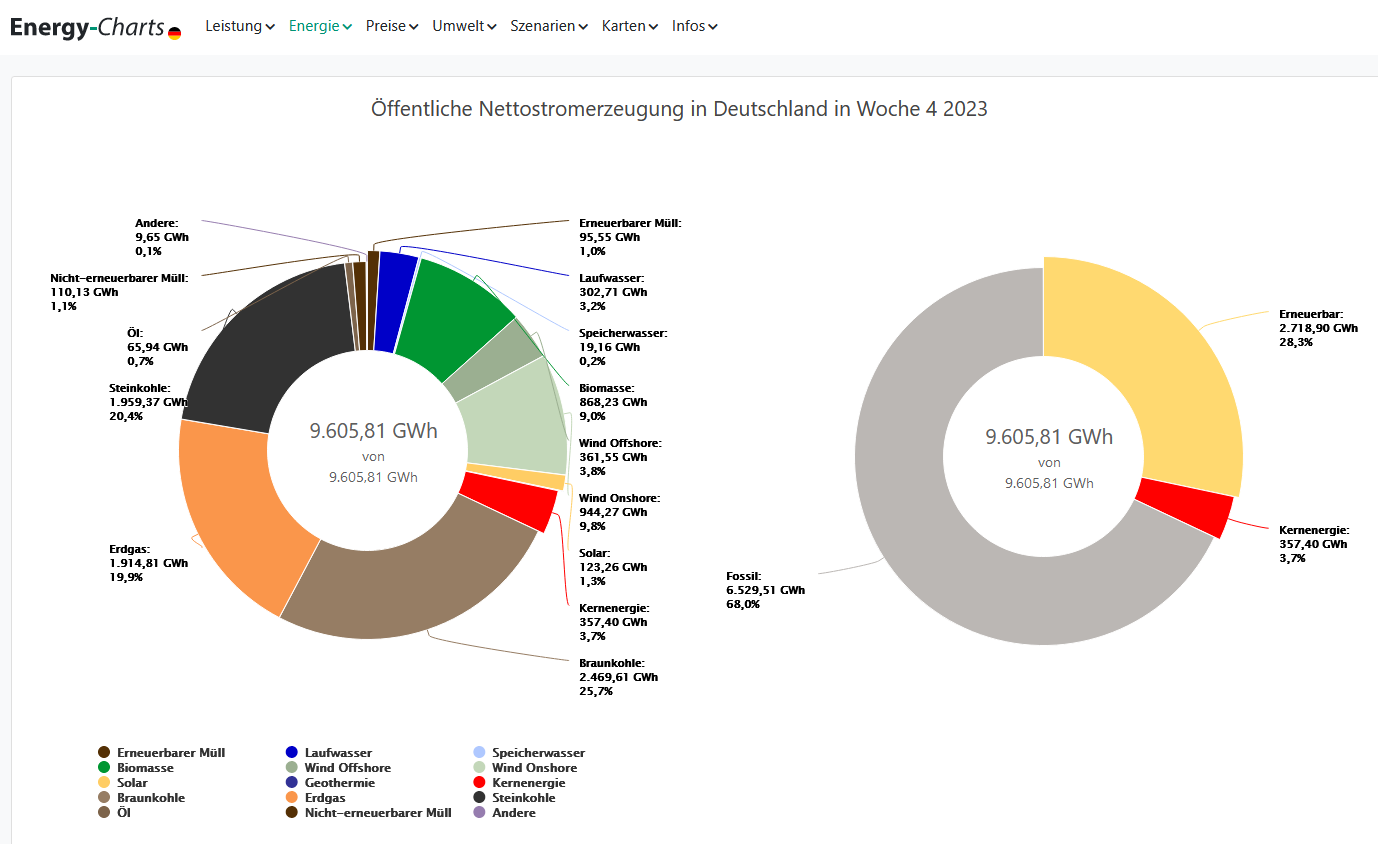1378x844 pixels.
Task: Click the grey-green Wind Offshore slice
Action: (x=497, y=363)
